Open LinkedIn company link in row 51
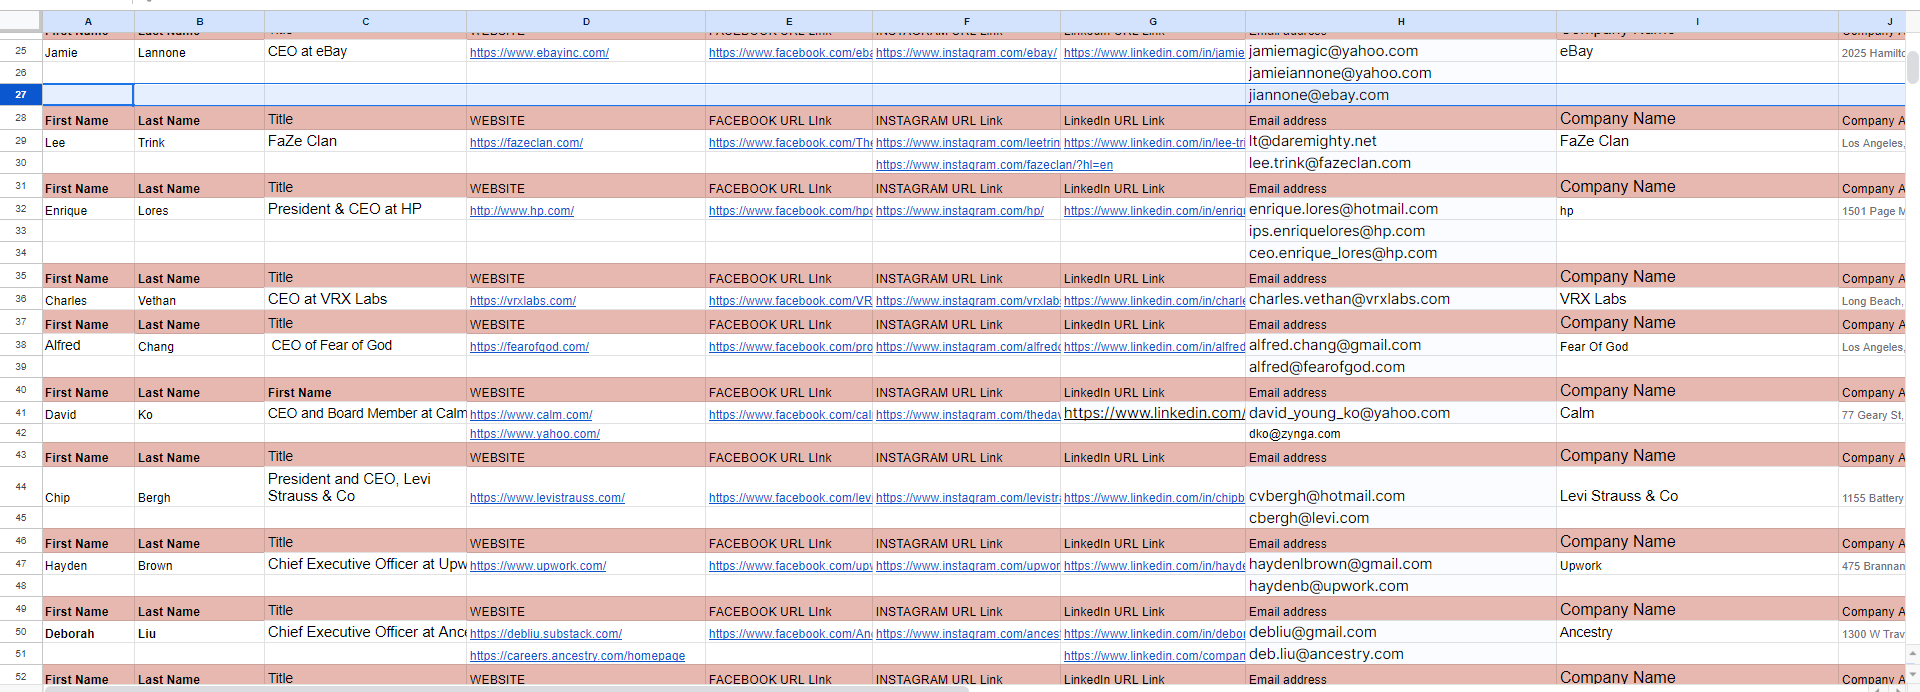The width and height of the screenshot is (1920, 692). (x=1154, y=656)
